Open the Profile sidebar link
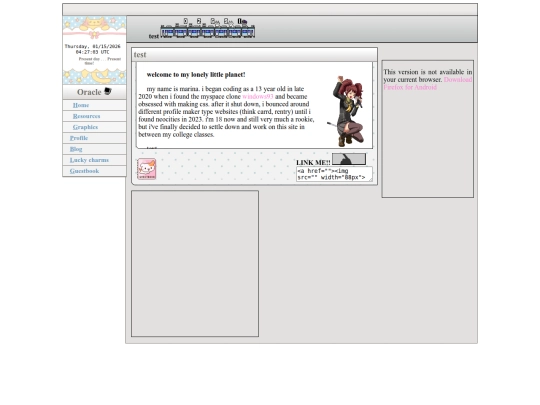Image resolution: width=540 pixels, height=405 pixels. coord(79,138)
